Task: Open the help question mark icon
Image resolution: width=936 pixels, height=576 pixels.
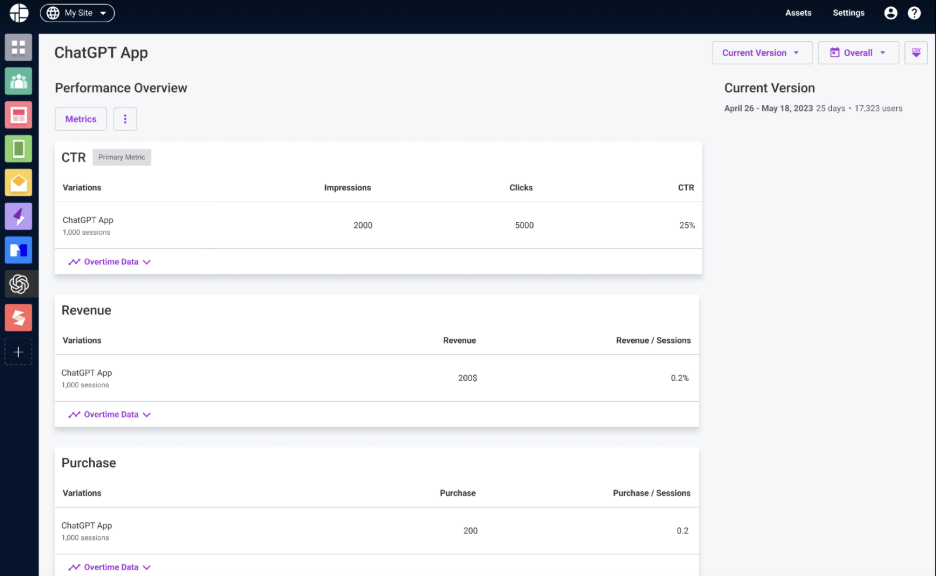Action: (914, 13)
